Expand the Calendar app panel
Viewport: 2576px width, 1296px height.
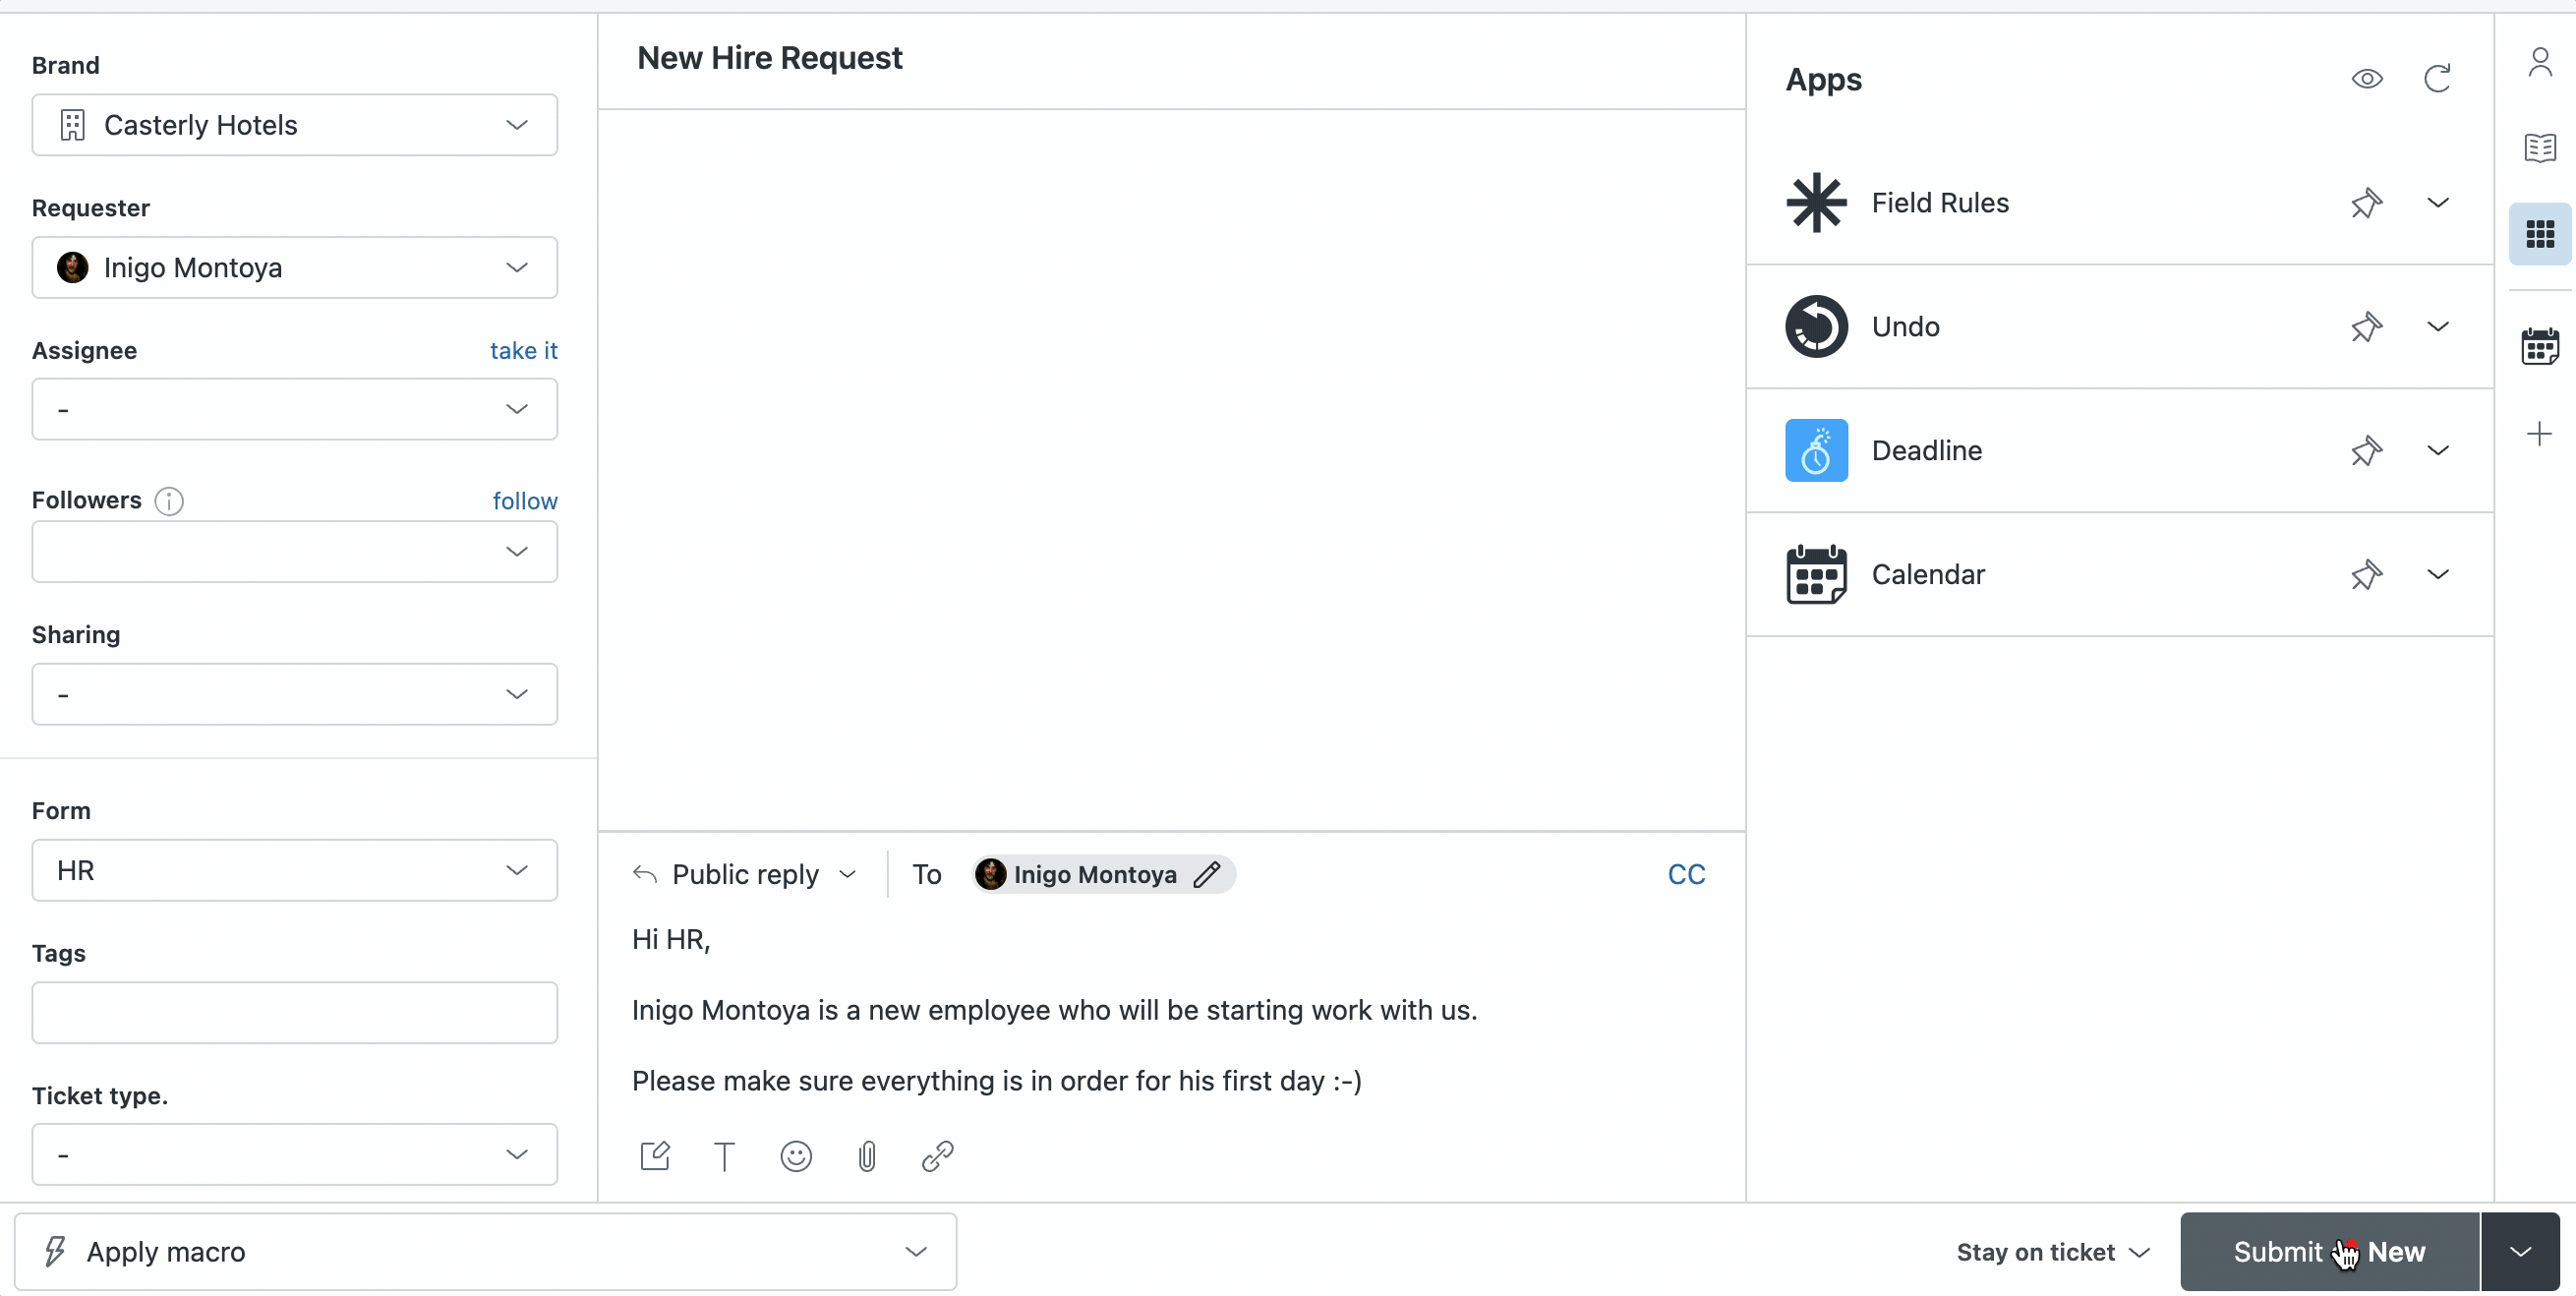[x=2438, y=575]
